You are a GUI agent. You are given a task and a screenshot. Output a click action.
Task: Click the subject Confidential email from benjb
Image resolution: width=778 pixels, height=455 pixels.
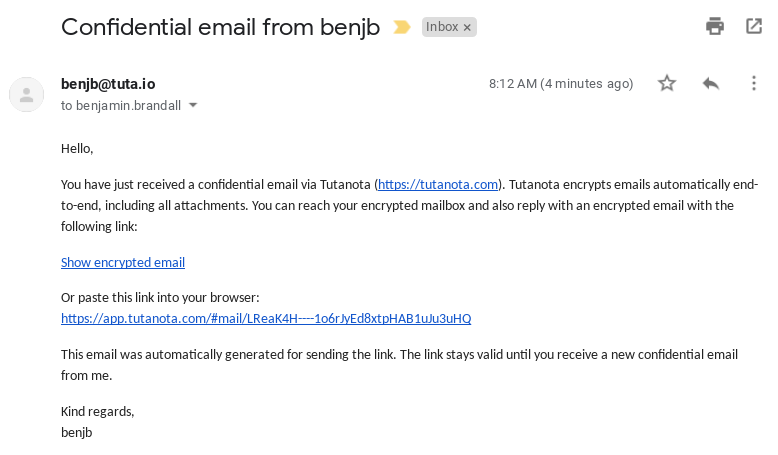click(x=220, y=27)
